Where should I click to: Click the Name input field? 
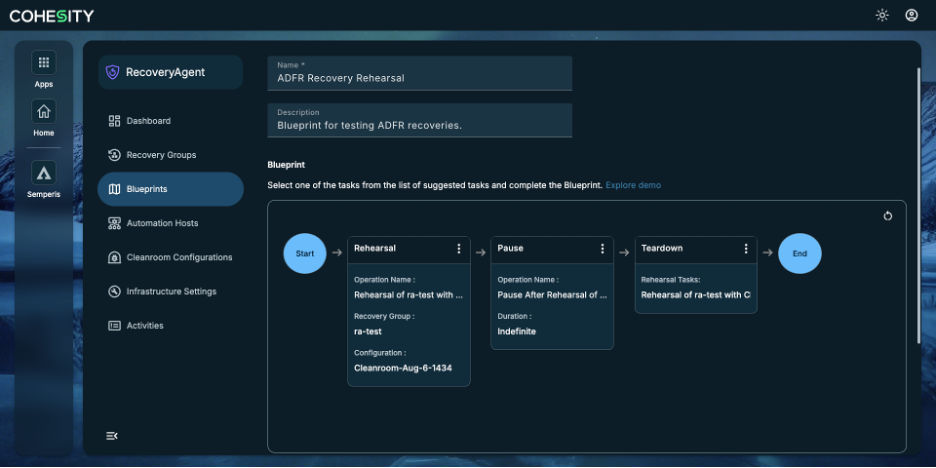(x=420, y=73)
